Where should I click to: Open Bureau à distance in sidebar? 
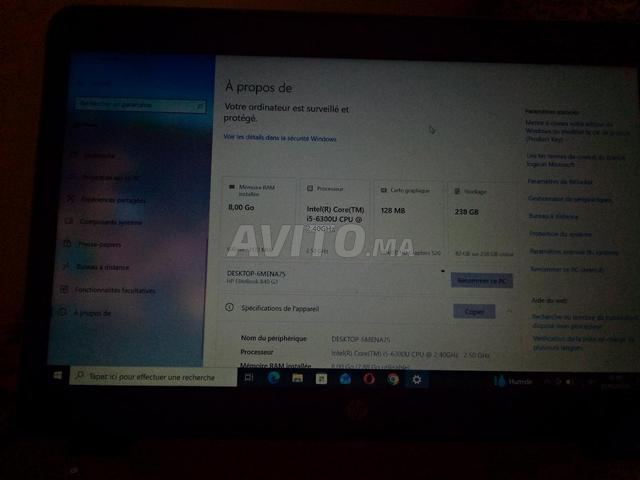point(103,267)
